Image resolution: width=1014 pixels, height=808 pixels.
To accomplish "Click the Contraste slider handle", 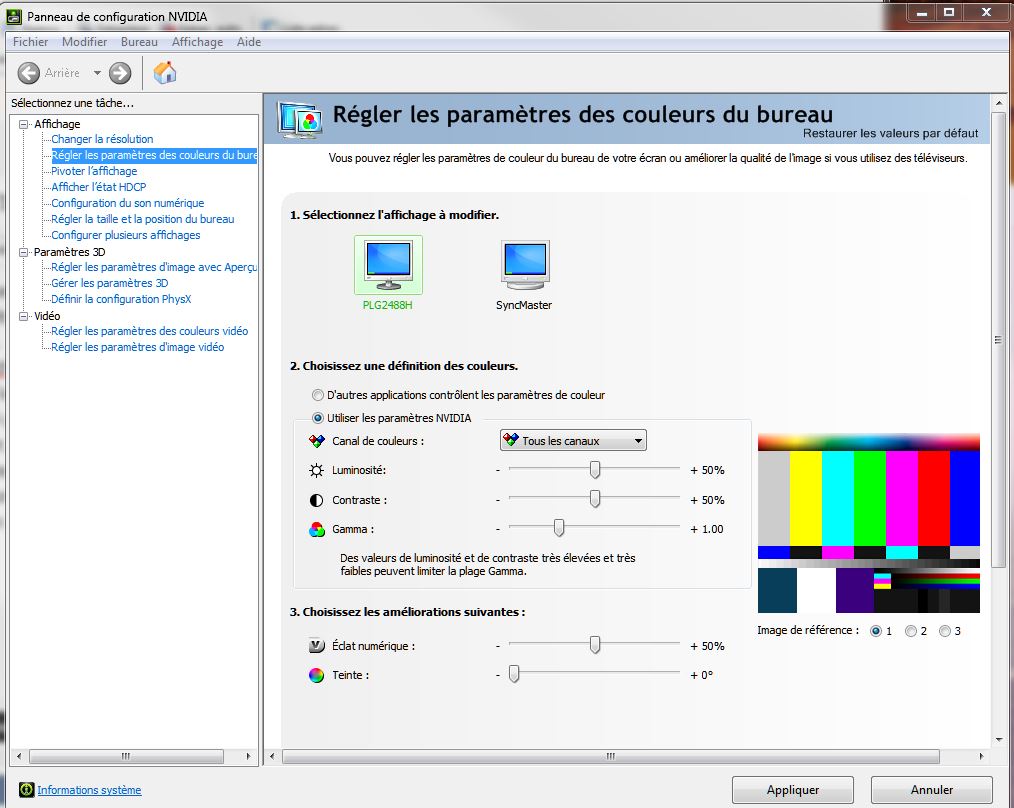I will [595, 499].
